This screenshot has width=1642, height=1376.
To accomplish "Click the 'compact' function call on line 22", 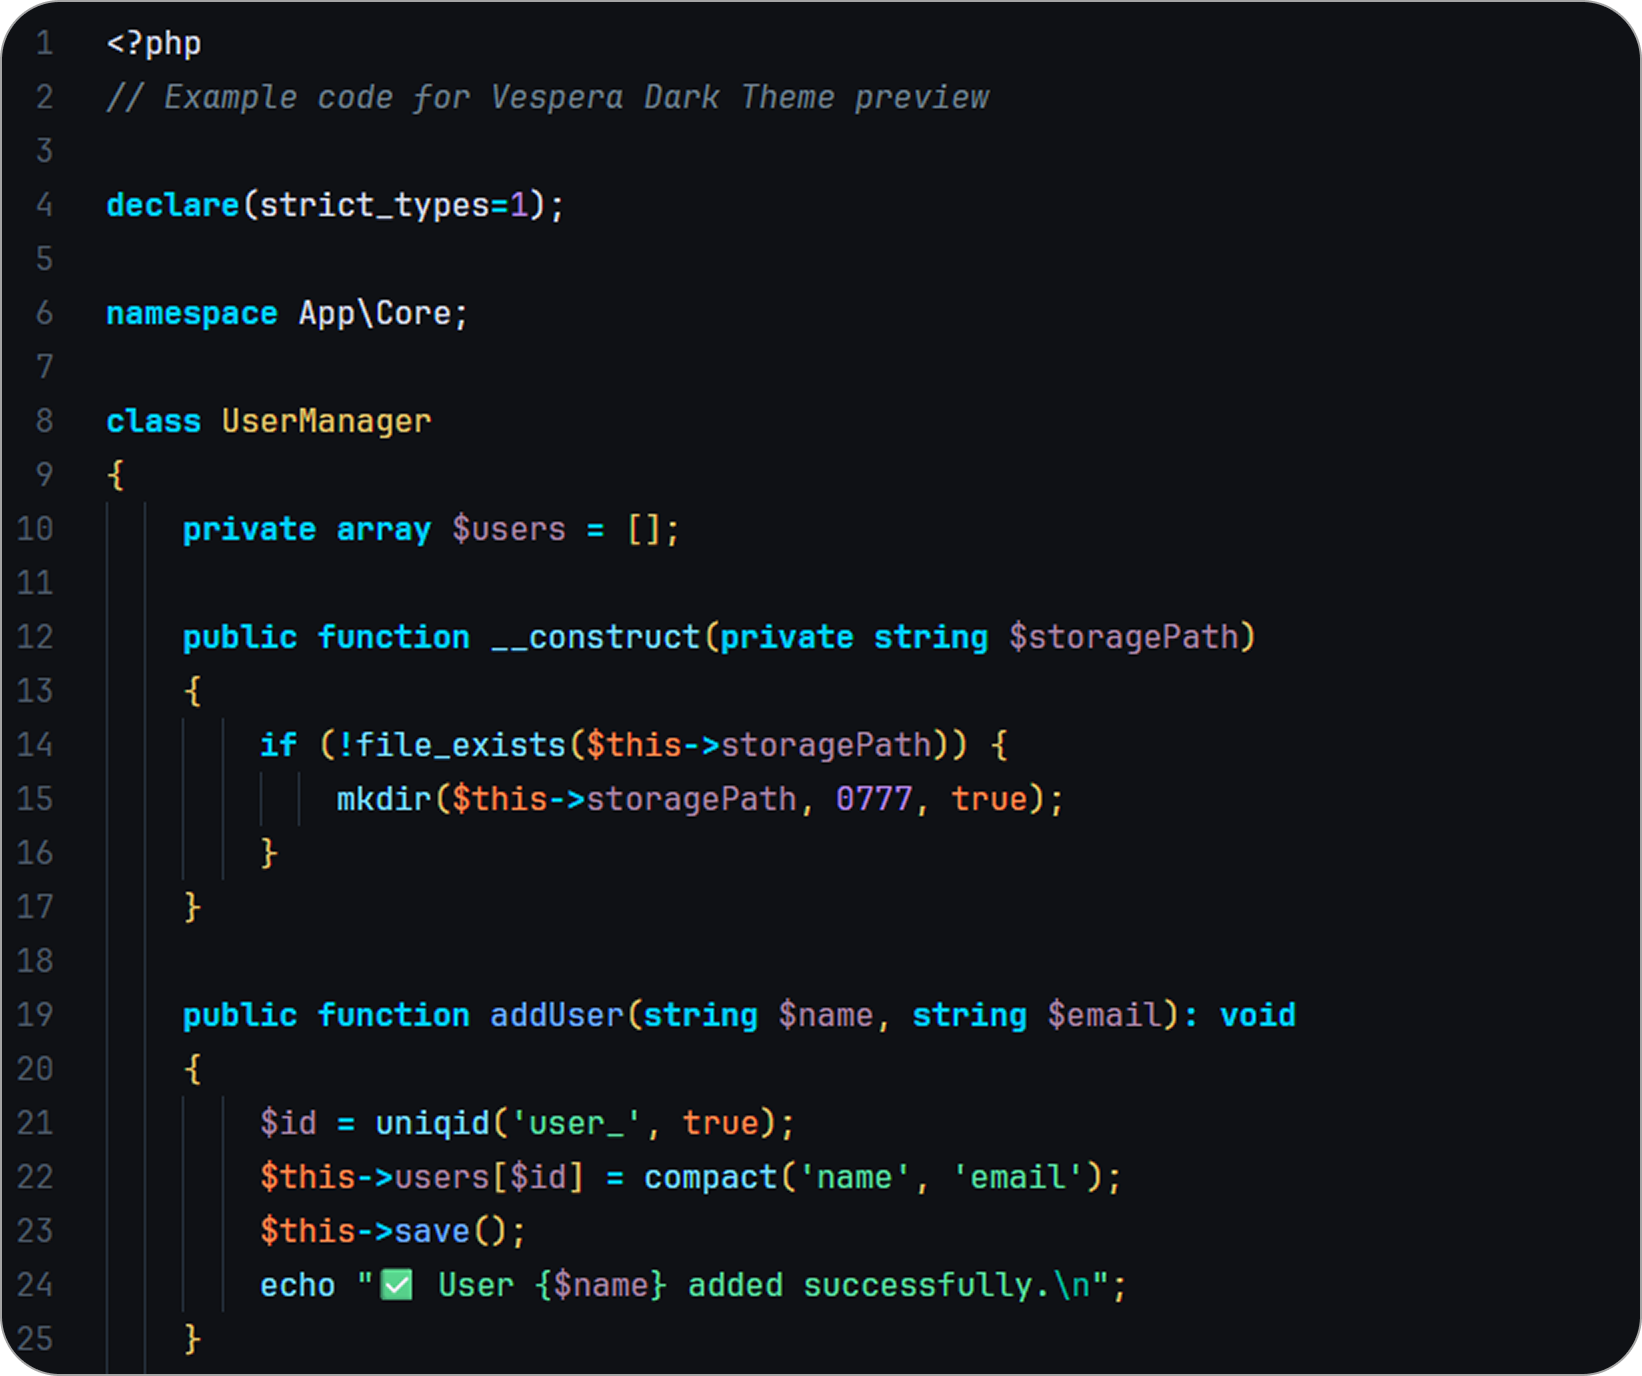I will tap(711, 1178).
